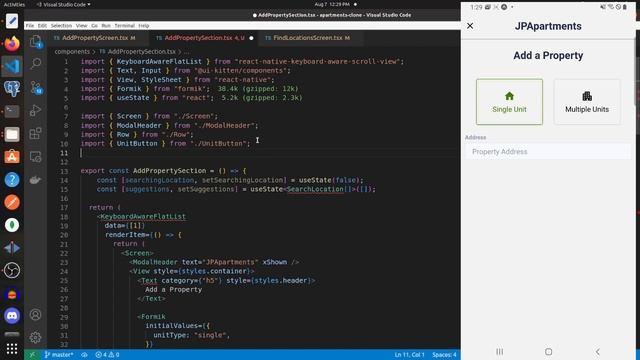Click Visual Studio Code dock icon
This screenshot has width=640, height=360.
click(12, 66)
